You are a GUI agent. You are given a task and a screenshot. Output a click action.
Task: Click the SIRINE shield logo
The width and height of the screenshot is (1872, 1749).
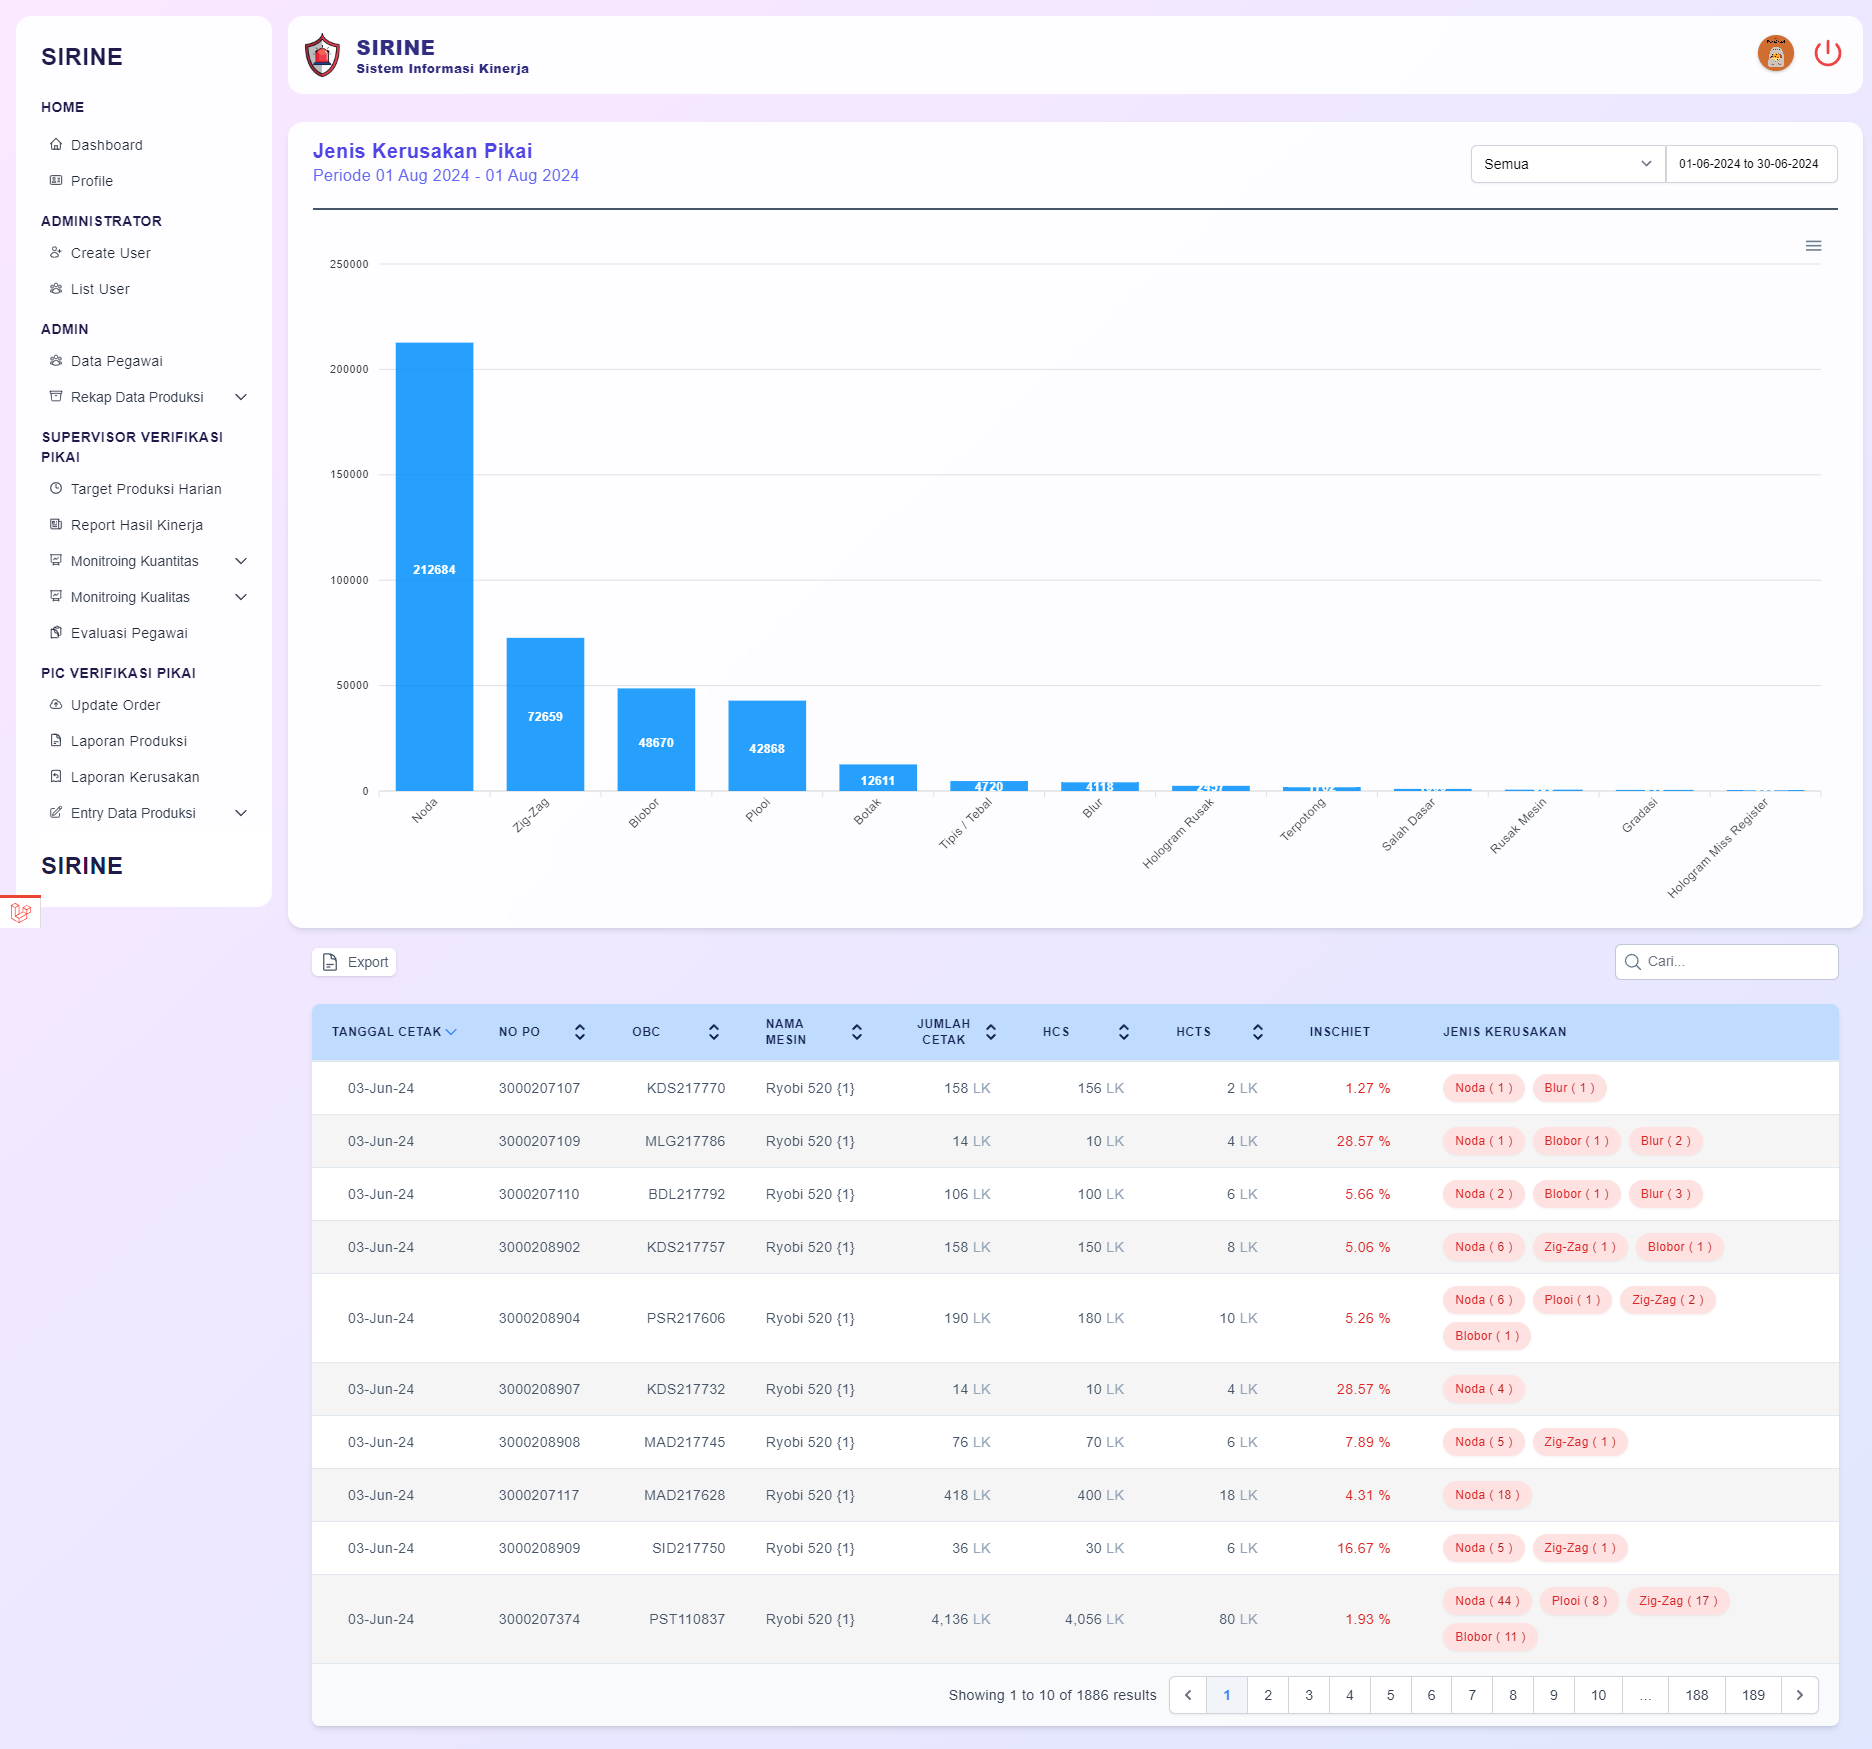coord(322,56)
